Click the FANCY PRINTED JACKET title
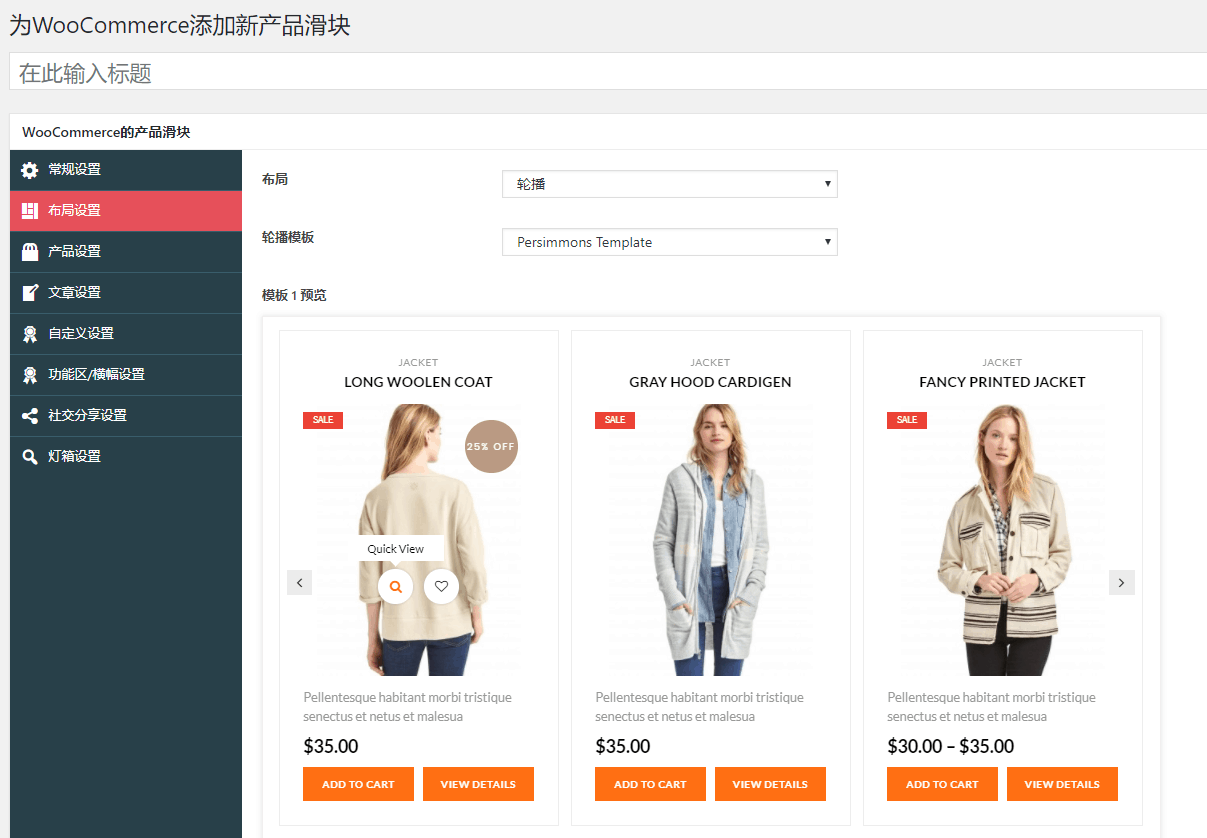This screenshot has width=1207, height=838. click(x=1002, y=382)
